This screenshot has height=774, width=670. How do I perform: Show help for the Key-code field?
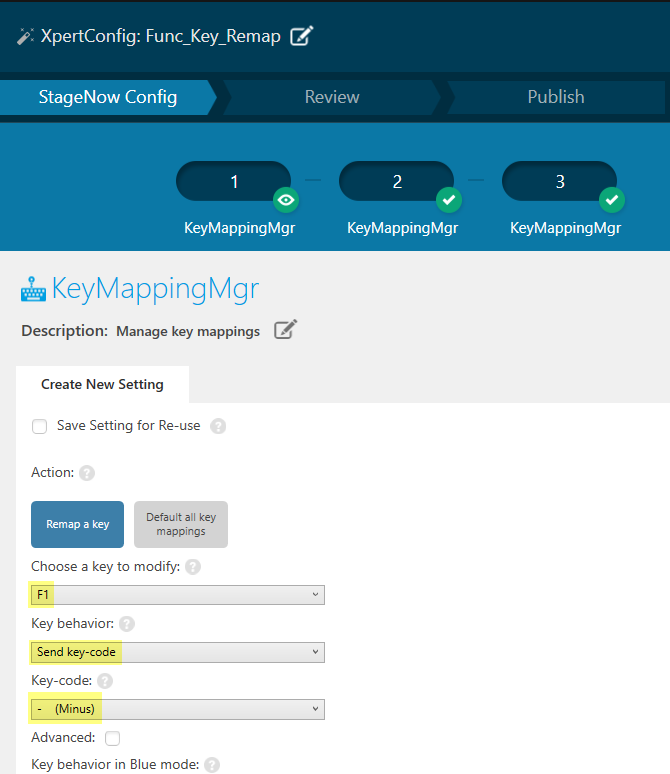coord(104,681)
